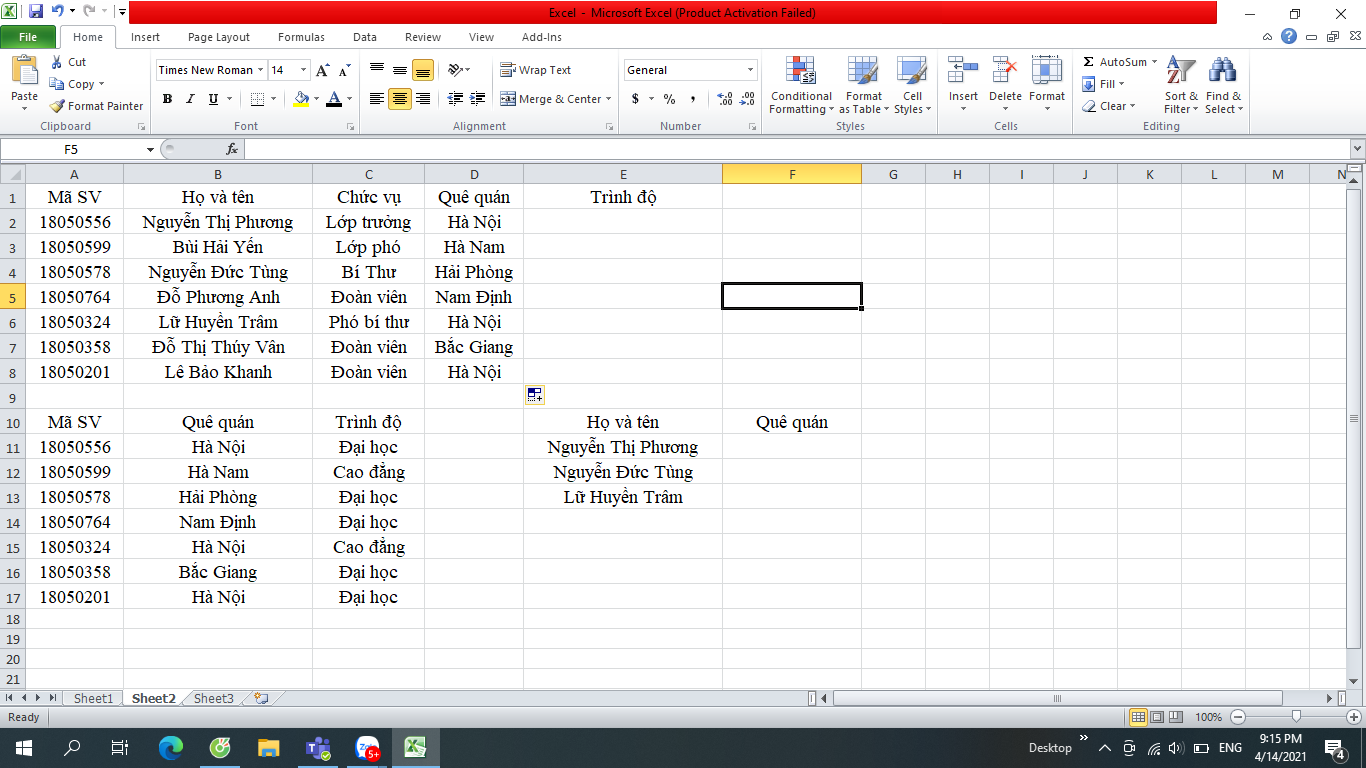This screenshot has height=768, width=1366.
Task: Apply Percent Style format
Action: coord(669,99)
